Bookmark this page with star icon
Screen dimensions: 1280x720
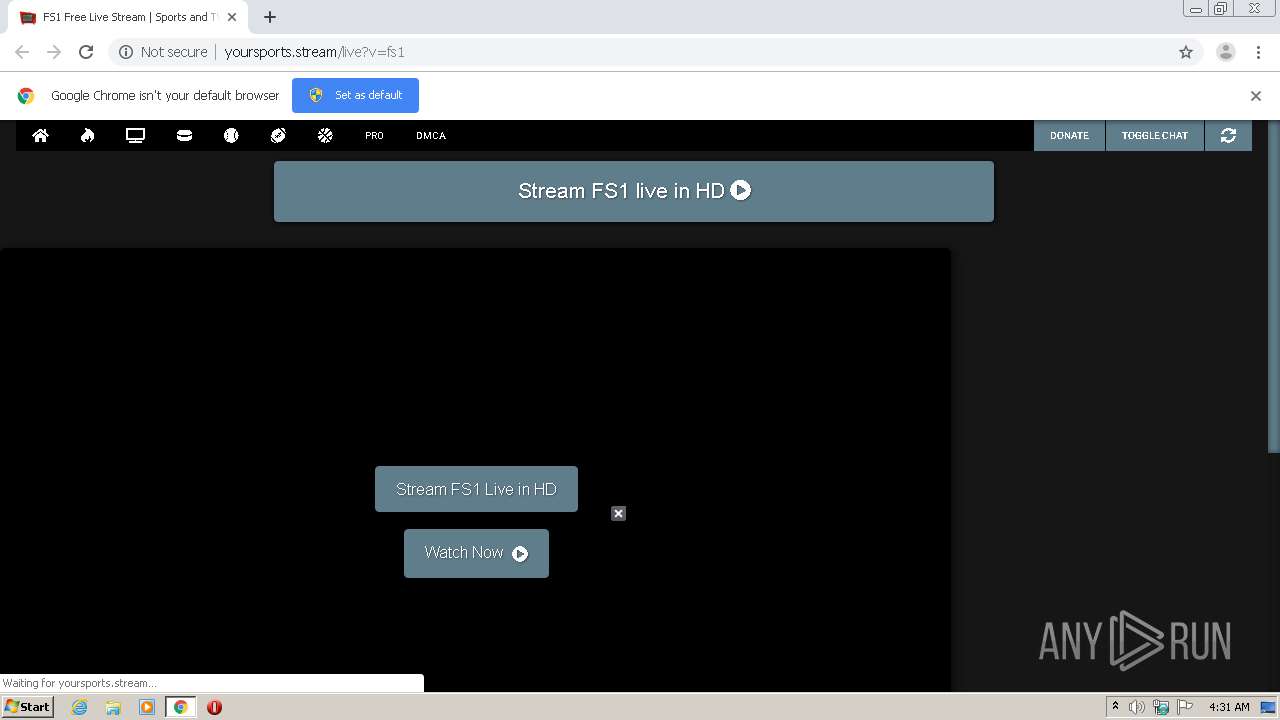pos(1186,52)
